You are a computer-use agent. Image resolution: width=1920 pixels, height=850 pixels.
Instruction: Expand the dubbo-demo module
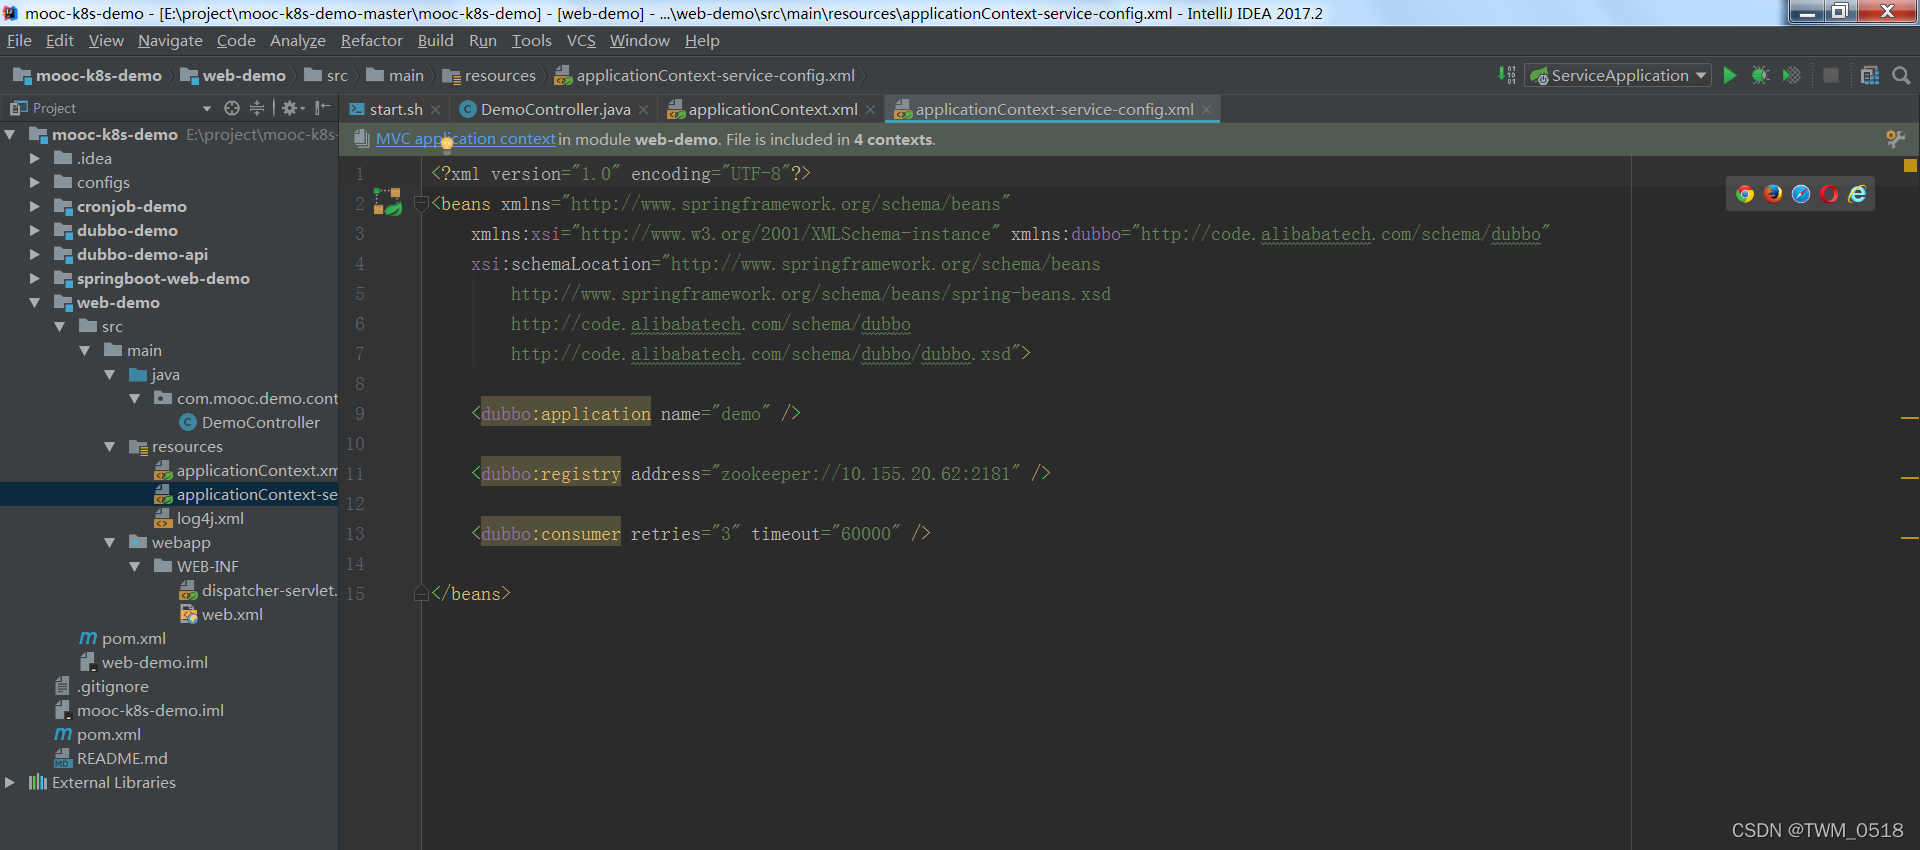click(35, 230)
